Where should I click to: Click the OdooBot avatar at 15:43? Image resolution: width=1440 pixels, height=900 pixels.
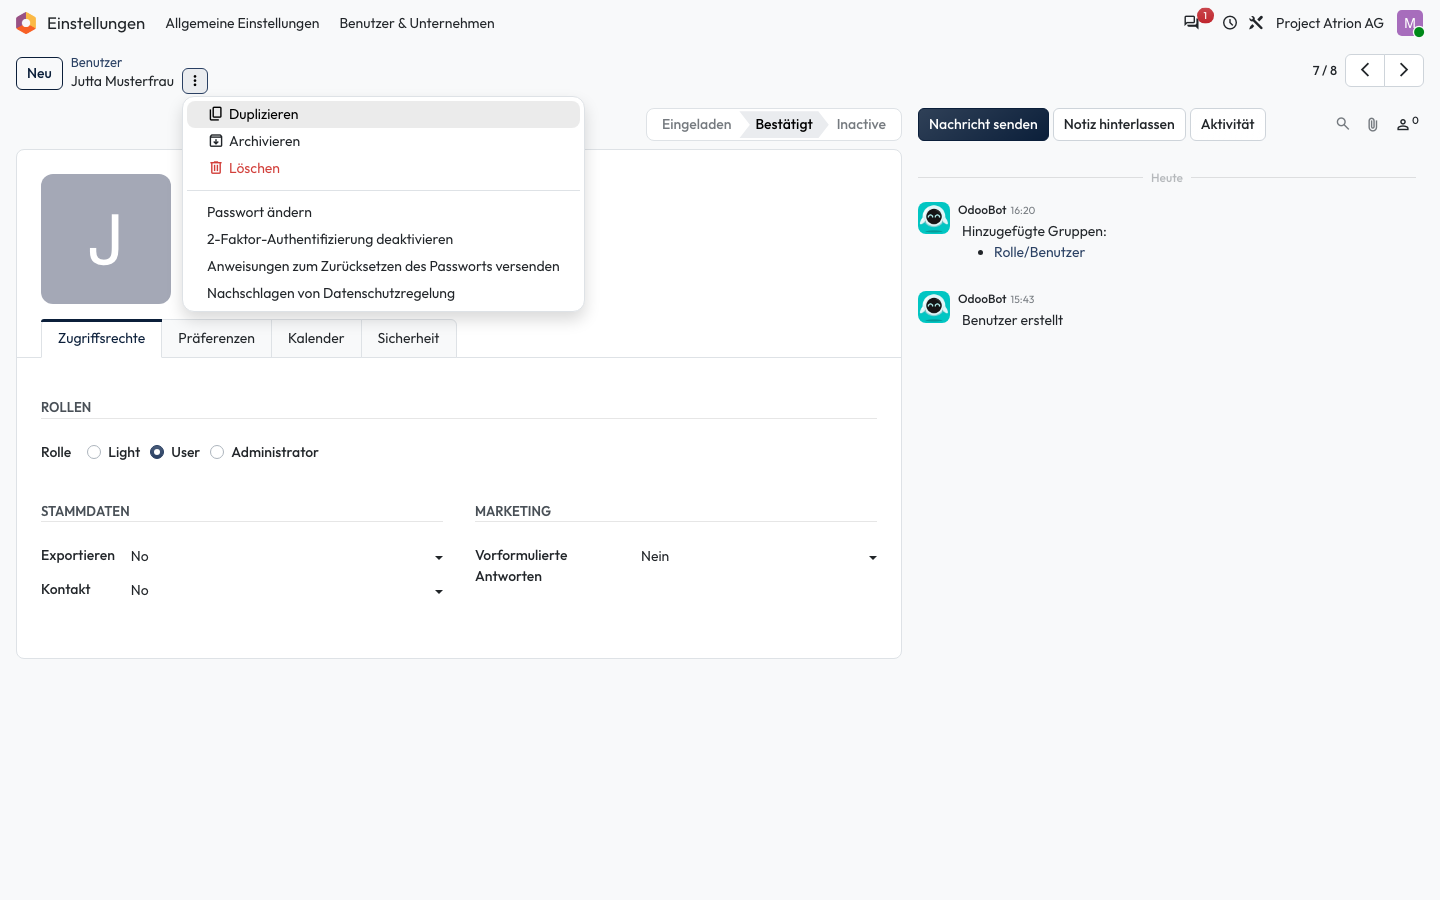tap(934, 307)
